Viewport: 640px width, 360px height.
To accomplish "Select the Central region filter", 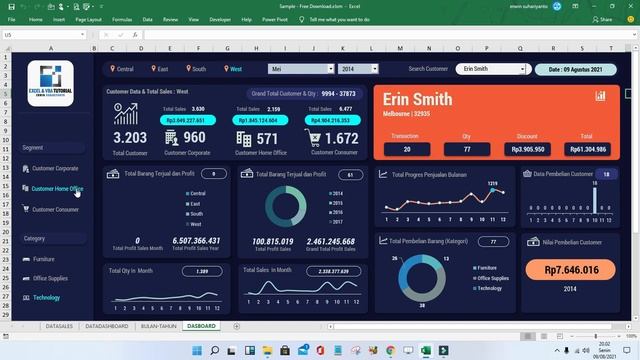I will click(x=122, y=69).
